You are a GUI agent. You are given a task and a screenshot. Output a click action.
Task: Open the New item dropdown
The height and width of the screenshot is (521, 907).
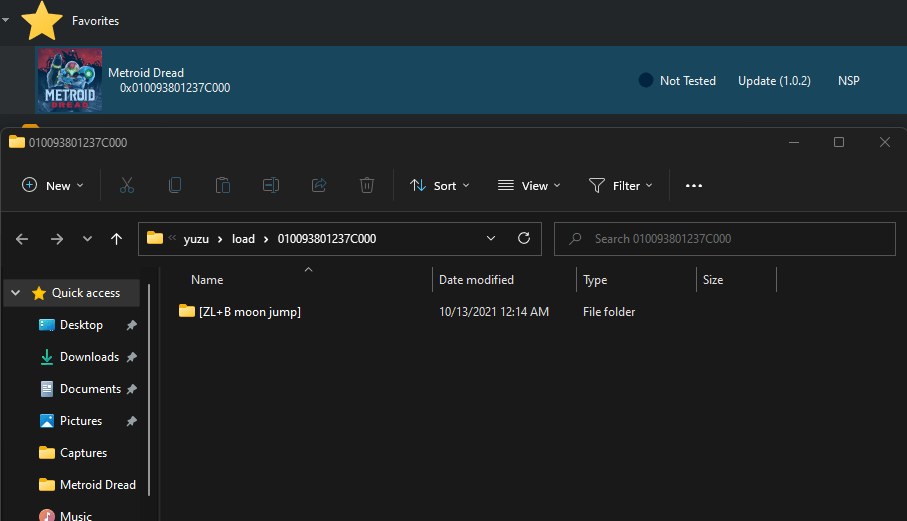coord(53,186)
